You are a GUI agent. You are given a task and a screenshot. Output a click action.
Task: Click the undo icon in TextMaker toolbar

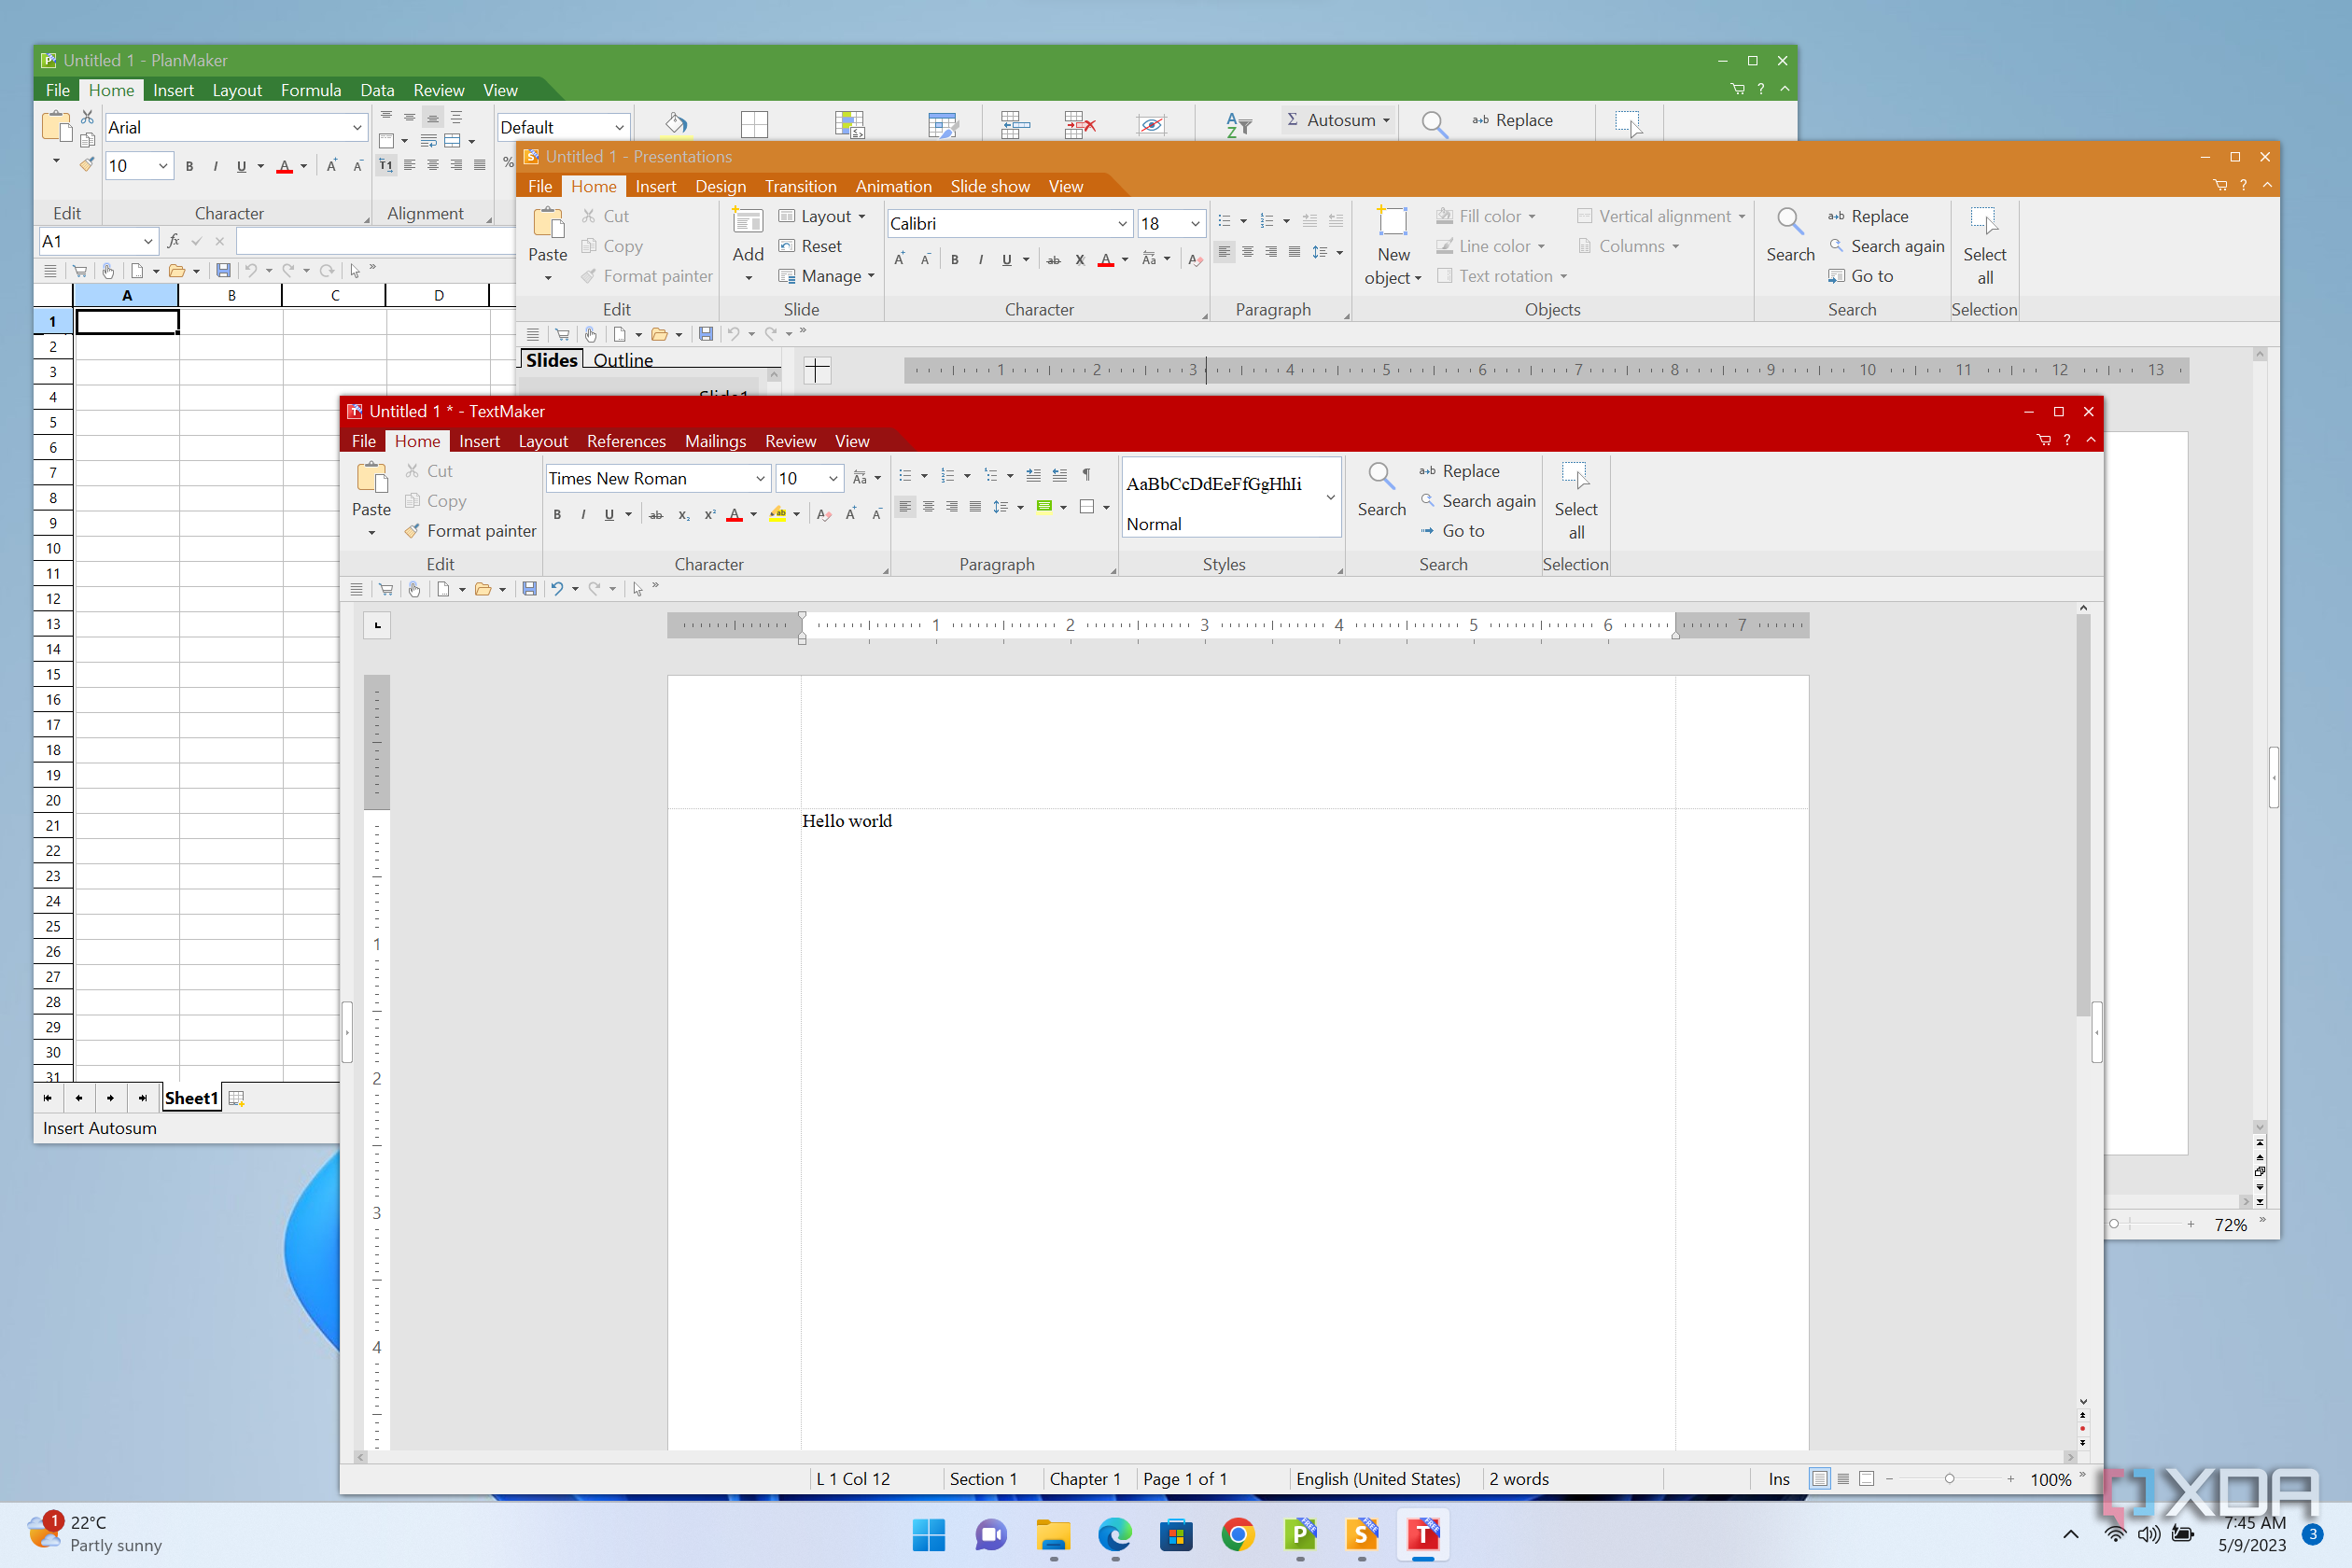(x=557, y=589)
